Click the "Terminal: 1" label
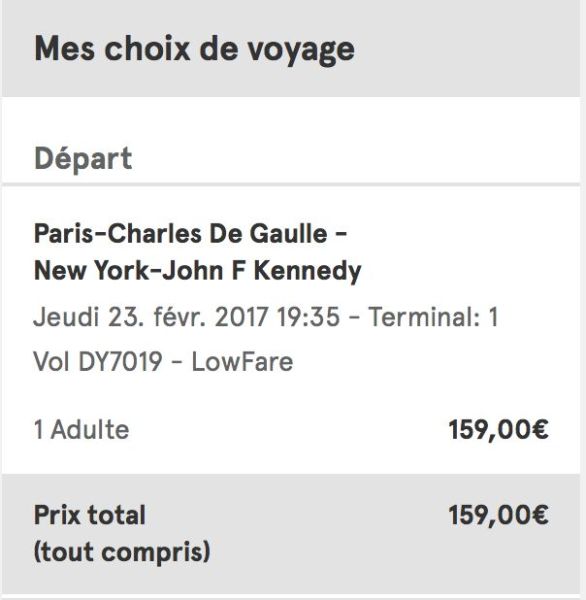Screen dimensions: 586x600 pos(433,317)
